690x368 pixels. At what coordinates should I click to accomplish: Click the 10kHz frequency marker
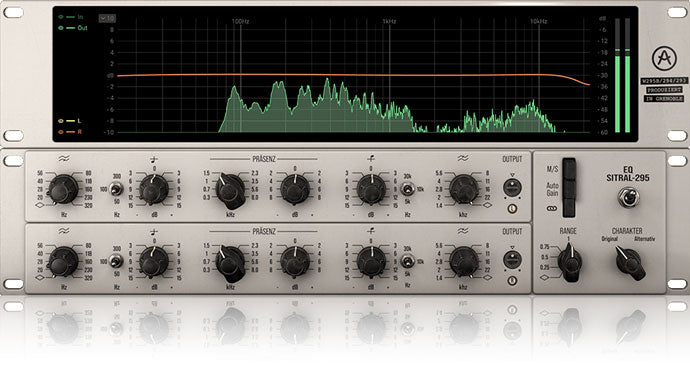(539, 21)
